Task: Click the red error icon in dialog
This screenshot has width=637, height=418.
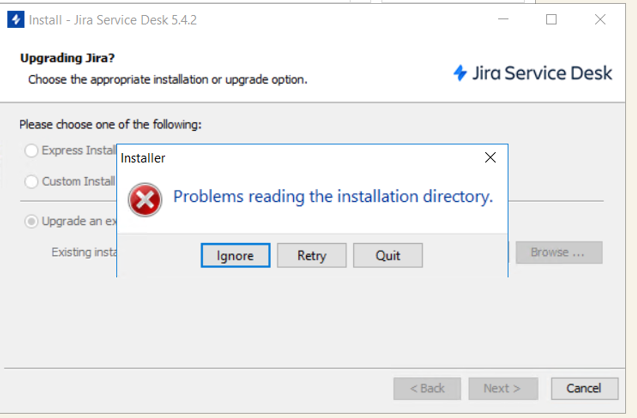Action: 145,199
